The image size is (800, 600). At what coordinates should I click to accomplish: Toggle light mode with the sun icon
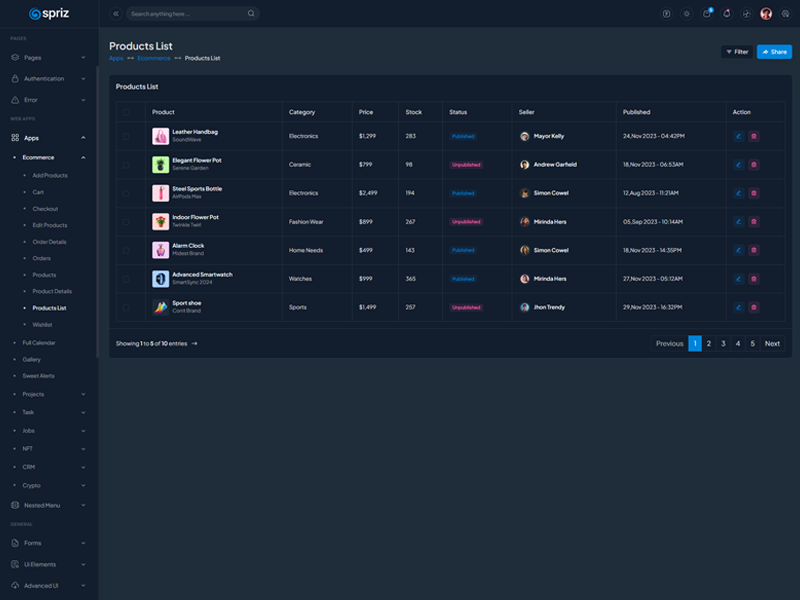pos(686,14)
